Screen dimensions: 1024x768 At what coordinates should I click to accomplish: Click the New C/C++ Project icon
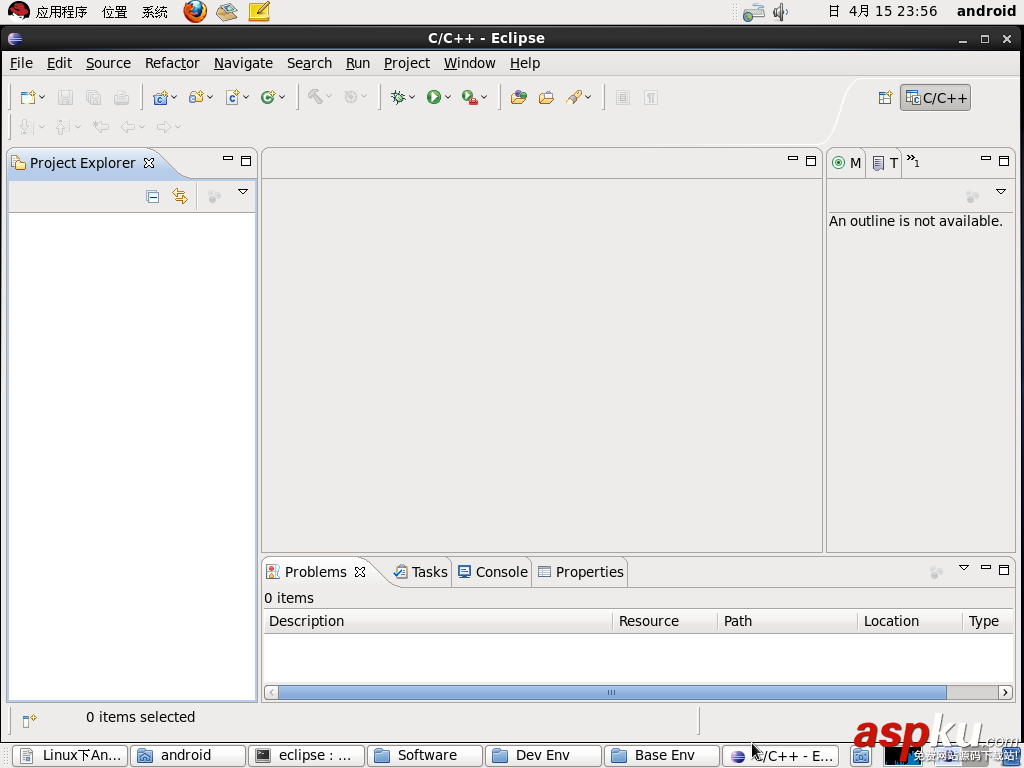[160, 97]
